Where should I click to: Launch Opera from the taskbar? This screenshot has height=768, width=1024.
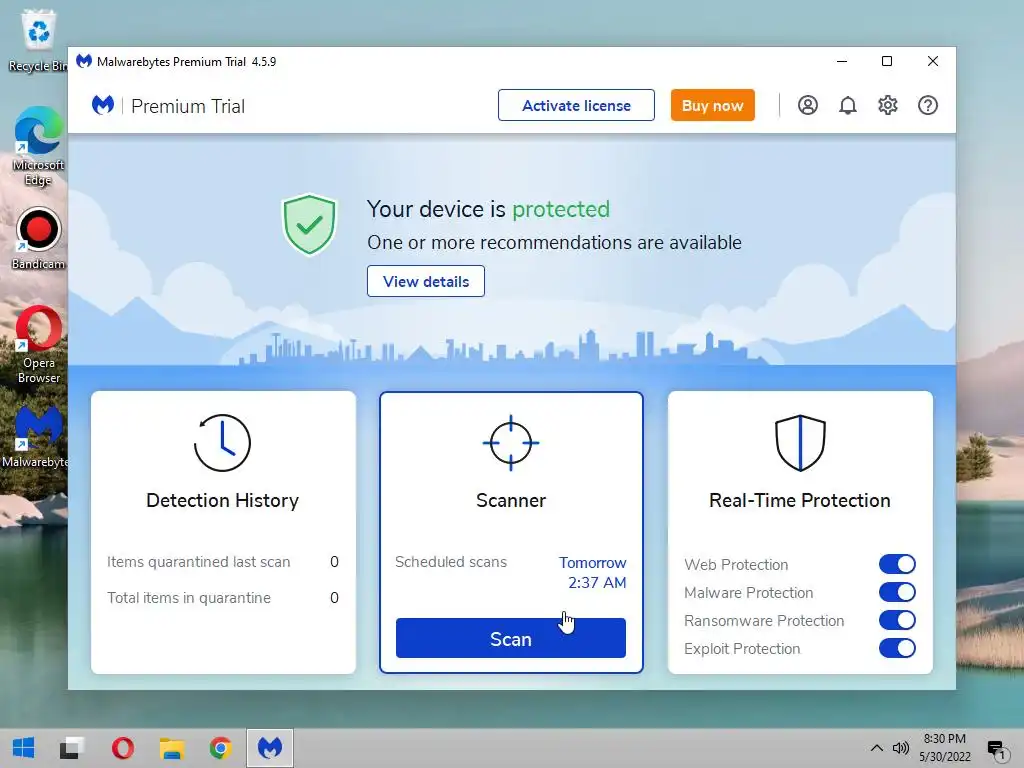coord(123,748)
